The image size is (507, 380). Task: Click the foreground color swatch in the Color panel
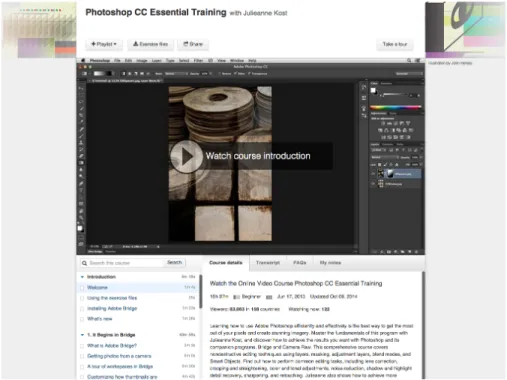pos(373,90)
